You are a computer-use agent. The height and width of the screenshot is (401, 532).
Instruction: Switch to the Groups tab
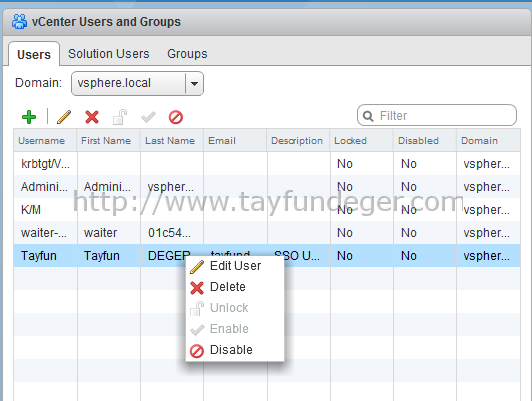click(x=187, y=54)
